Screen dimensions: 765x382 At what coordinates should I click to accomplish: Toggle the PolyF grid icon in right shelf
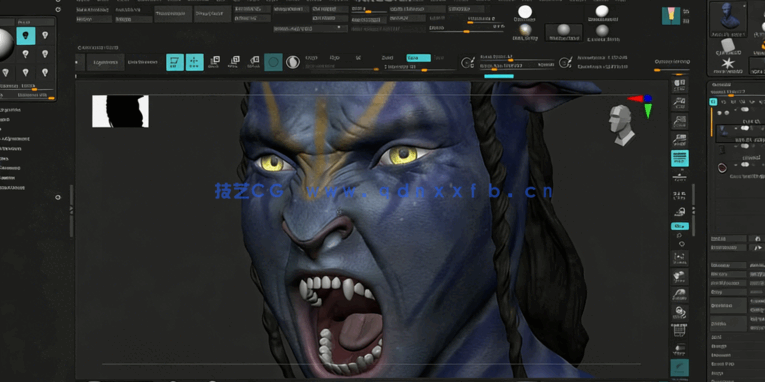pyautogui.click(x=679, y=330)
